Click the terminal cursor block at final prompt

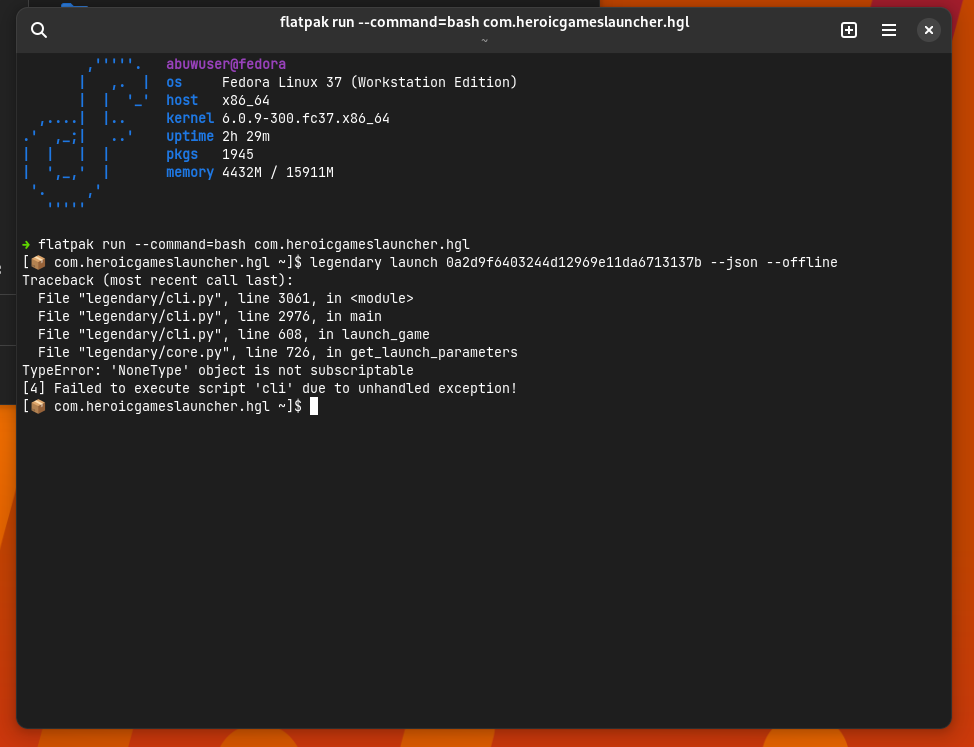[314, 406]
